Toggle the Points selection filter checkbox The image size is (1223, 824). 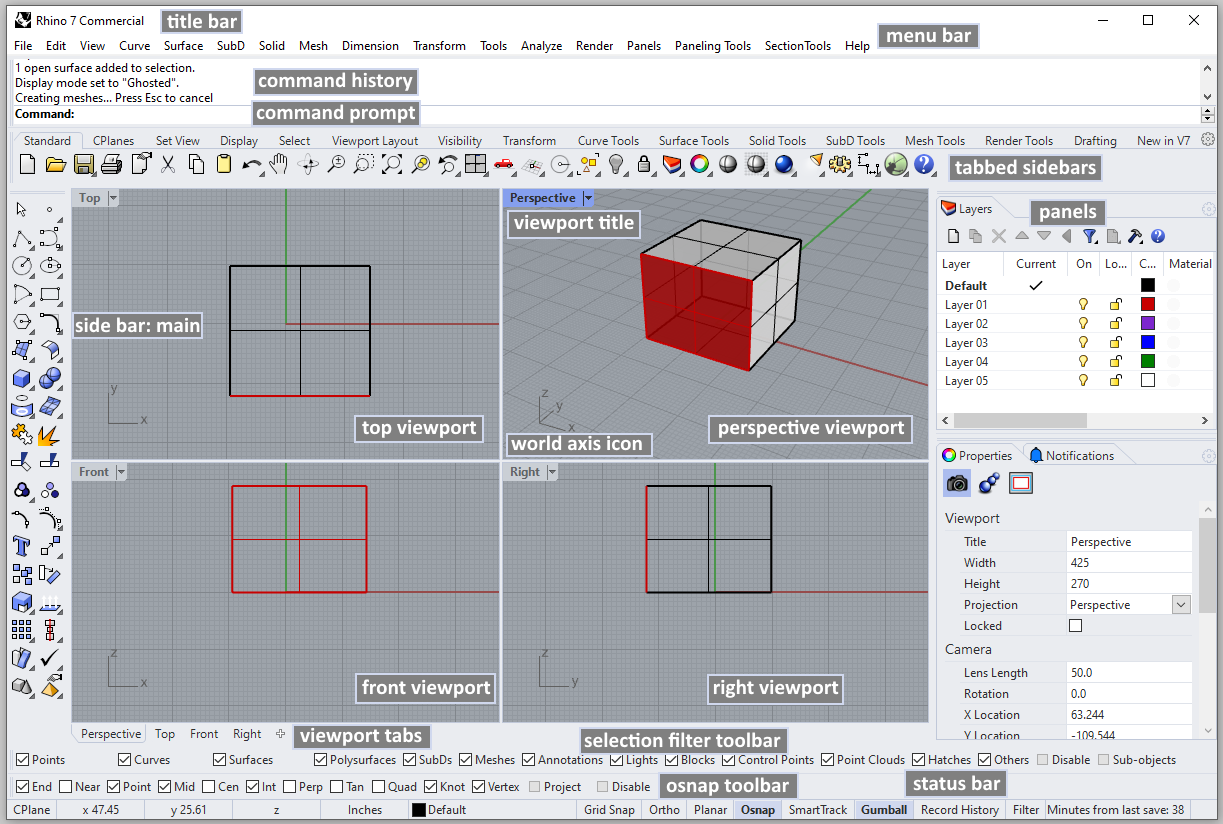[x=24, y=760]
